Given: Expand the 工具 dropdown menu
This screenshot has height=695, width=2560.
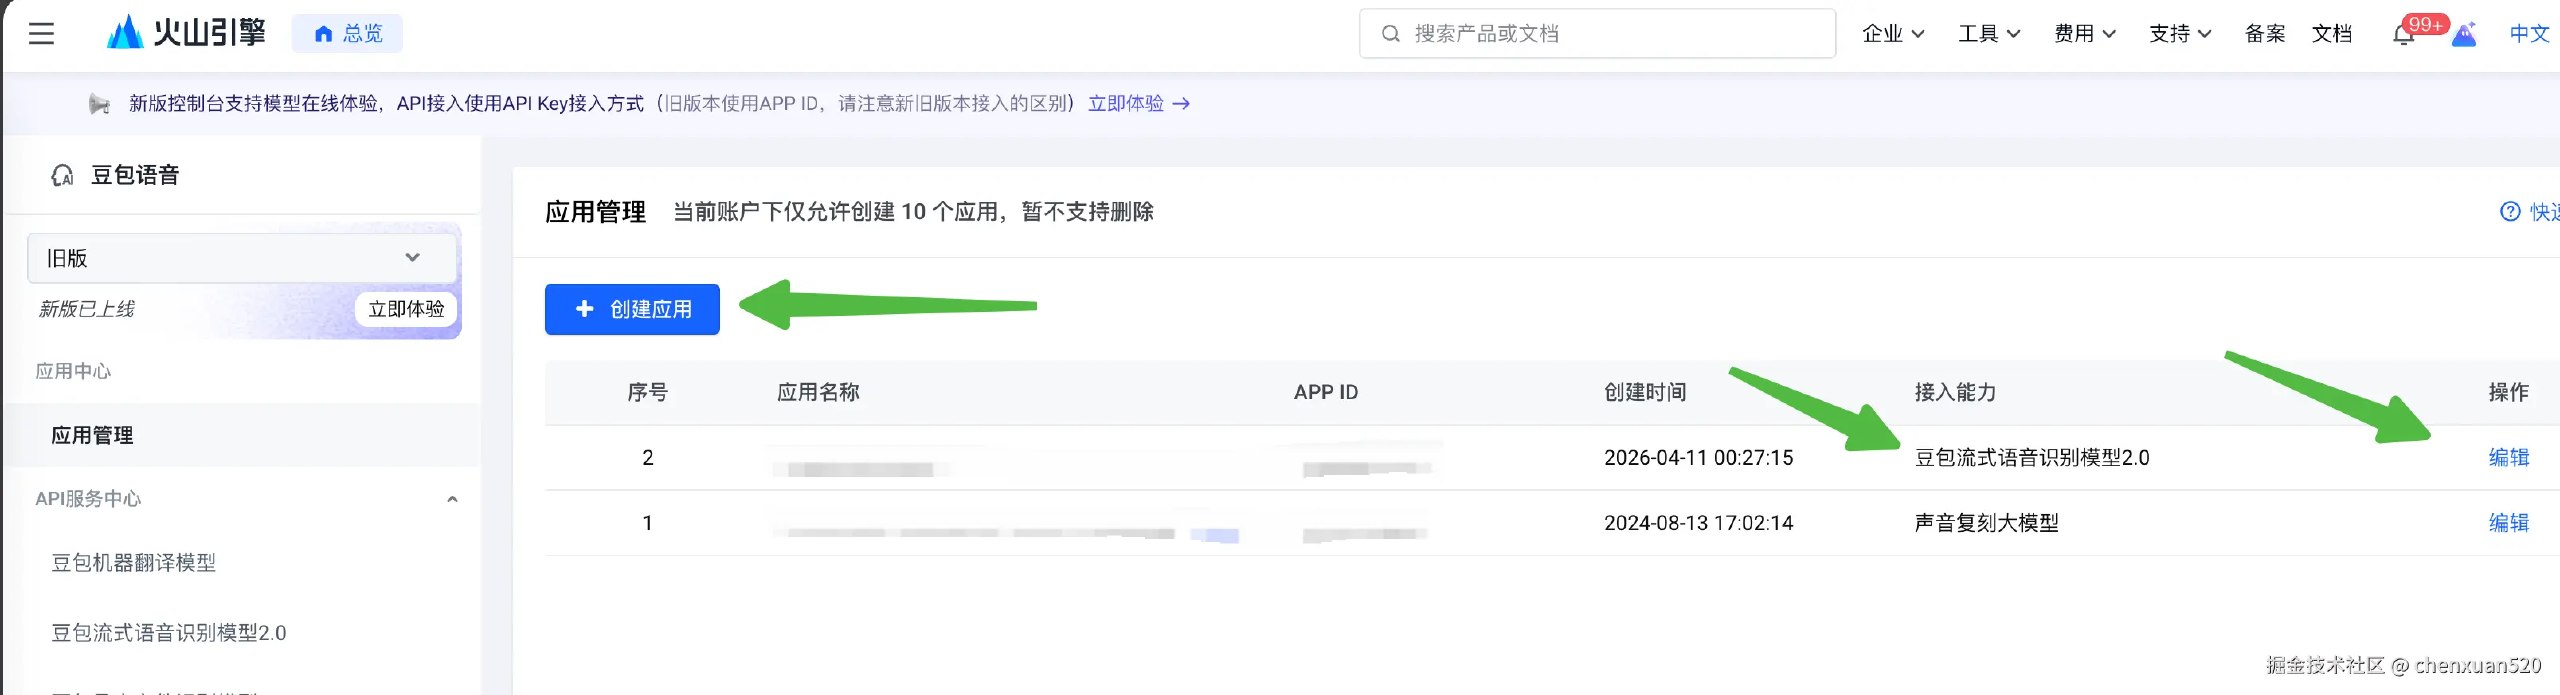Looking at the screenshot, I should click(1988, 34).
